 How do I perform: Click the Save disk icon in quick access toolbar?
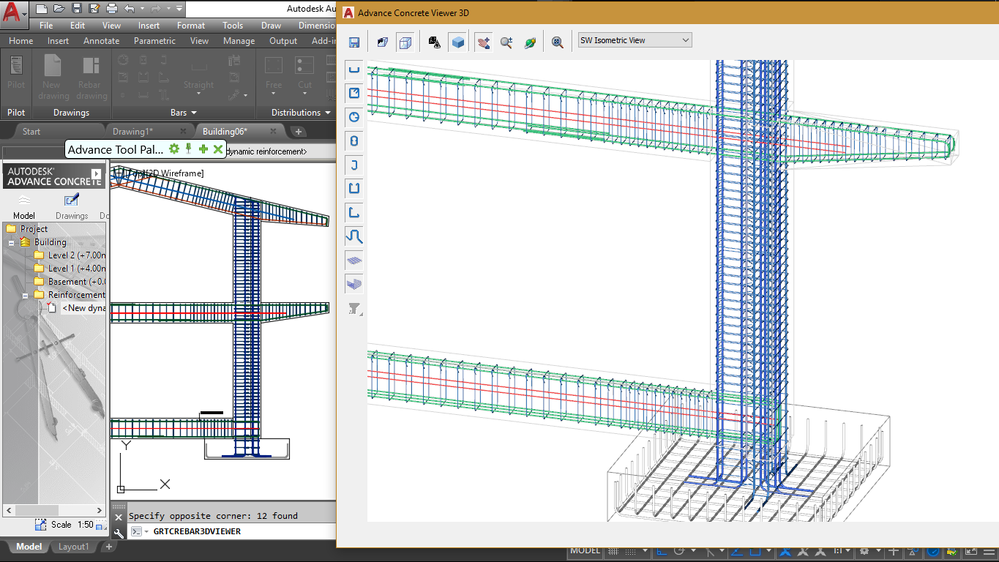pos(76,9)
